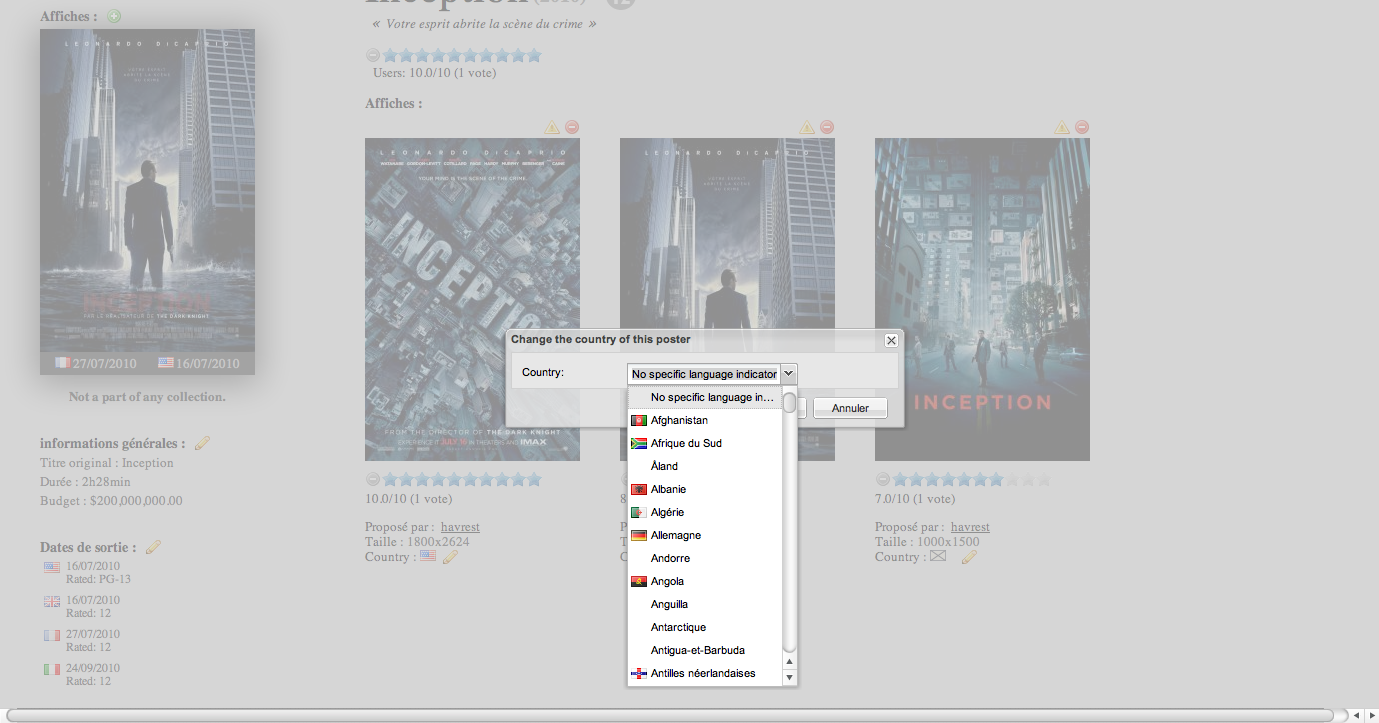Screen dimensions: 1379x723
Task: Edit Dates de sortie with the pencil icon
Action: point(153,547)
